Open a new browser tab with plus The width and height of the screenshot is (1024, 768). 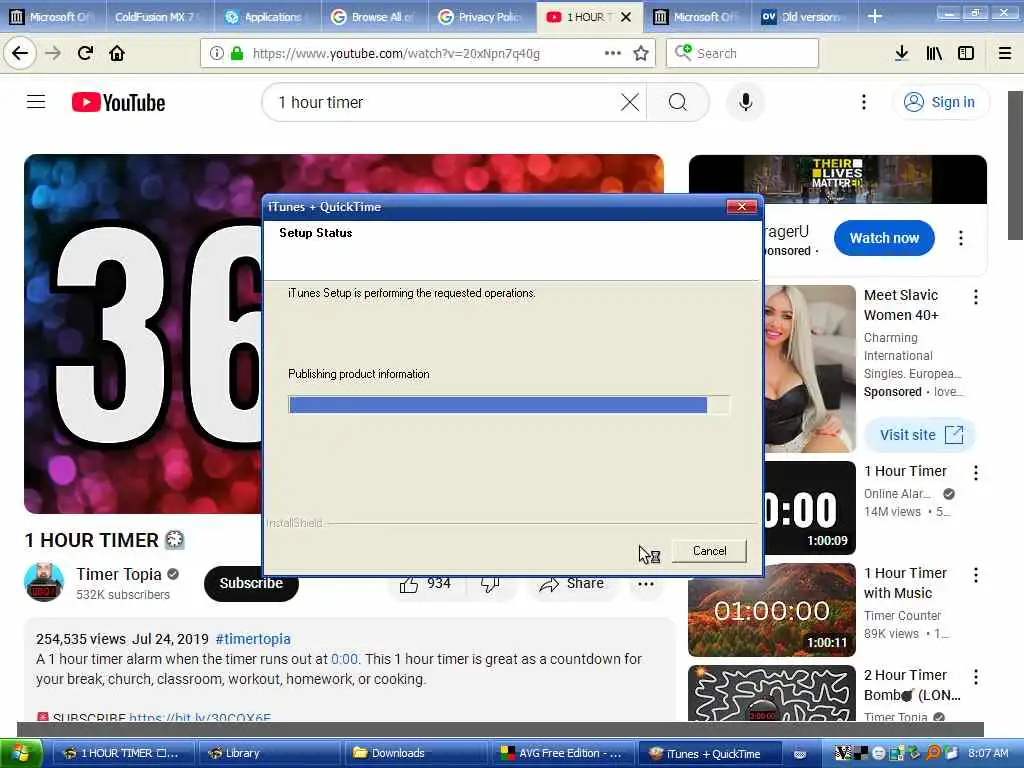pyautogui.click(x=875, y=16)
